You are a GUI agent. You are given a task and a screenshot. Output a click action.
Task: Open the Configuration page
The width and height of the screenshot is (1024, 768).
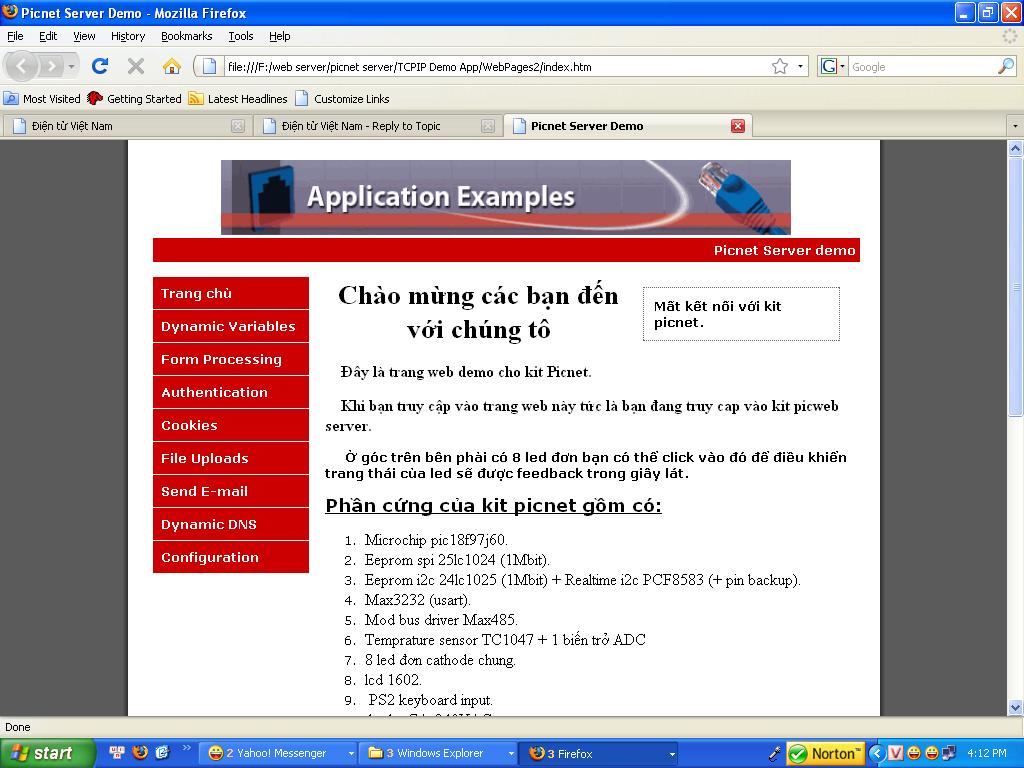231,557
